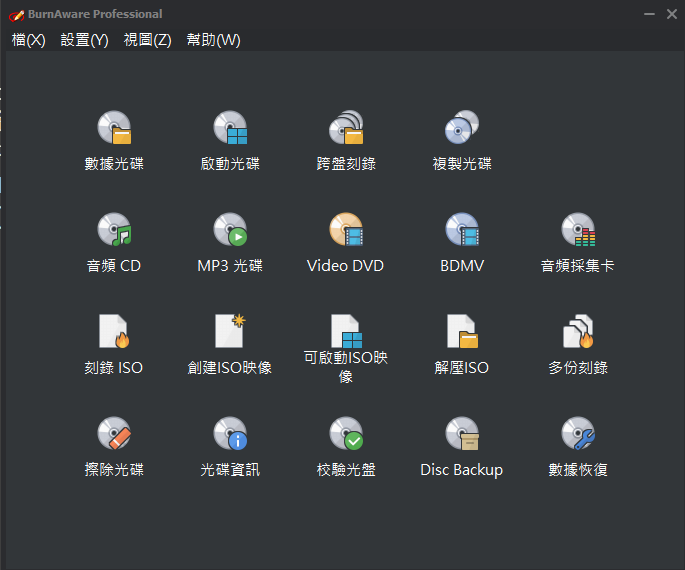
Task: Open the 解壓ISO unpack tool
Action: point(462,345)
